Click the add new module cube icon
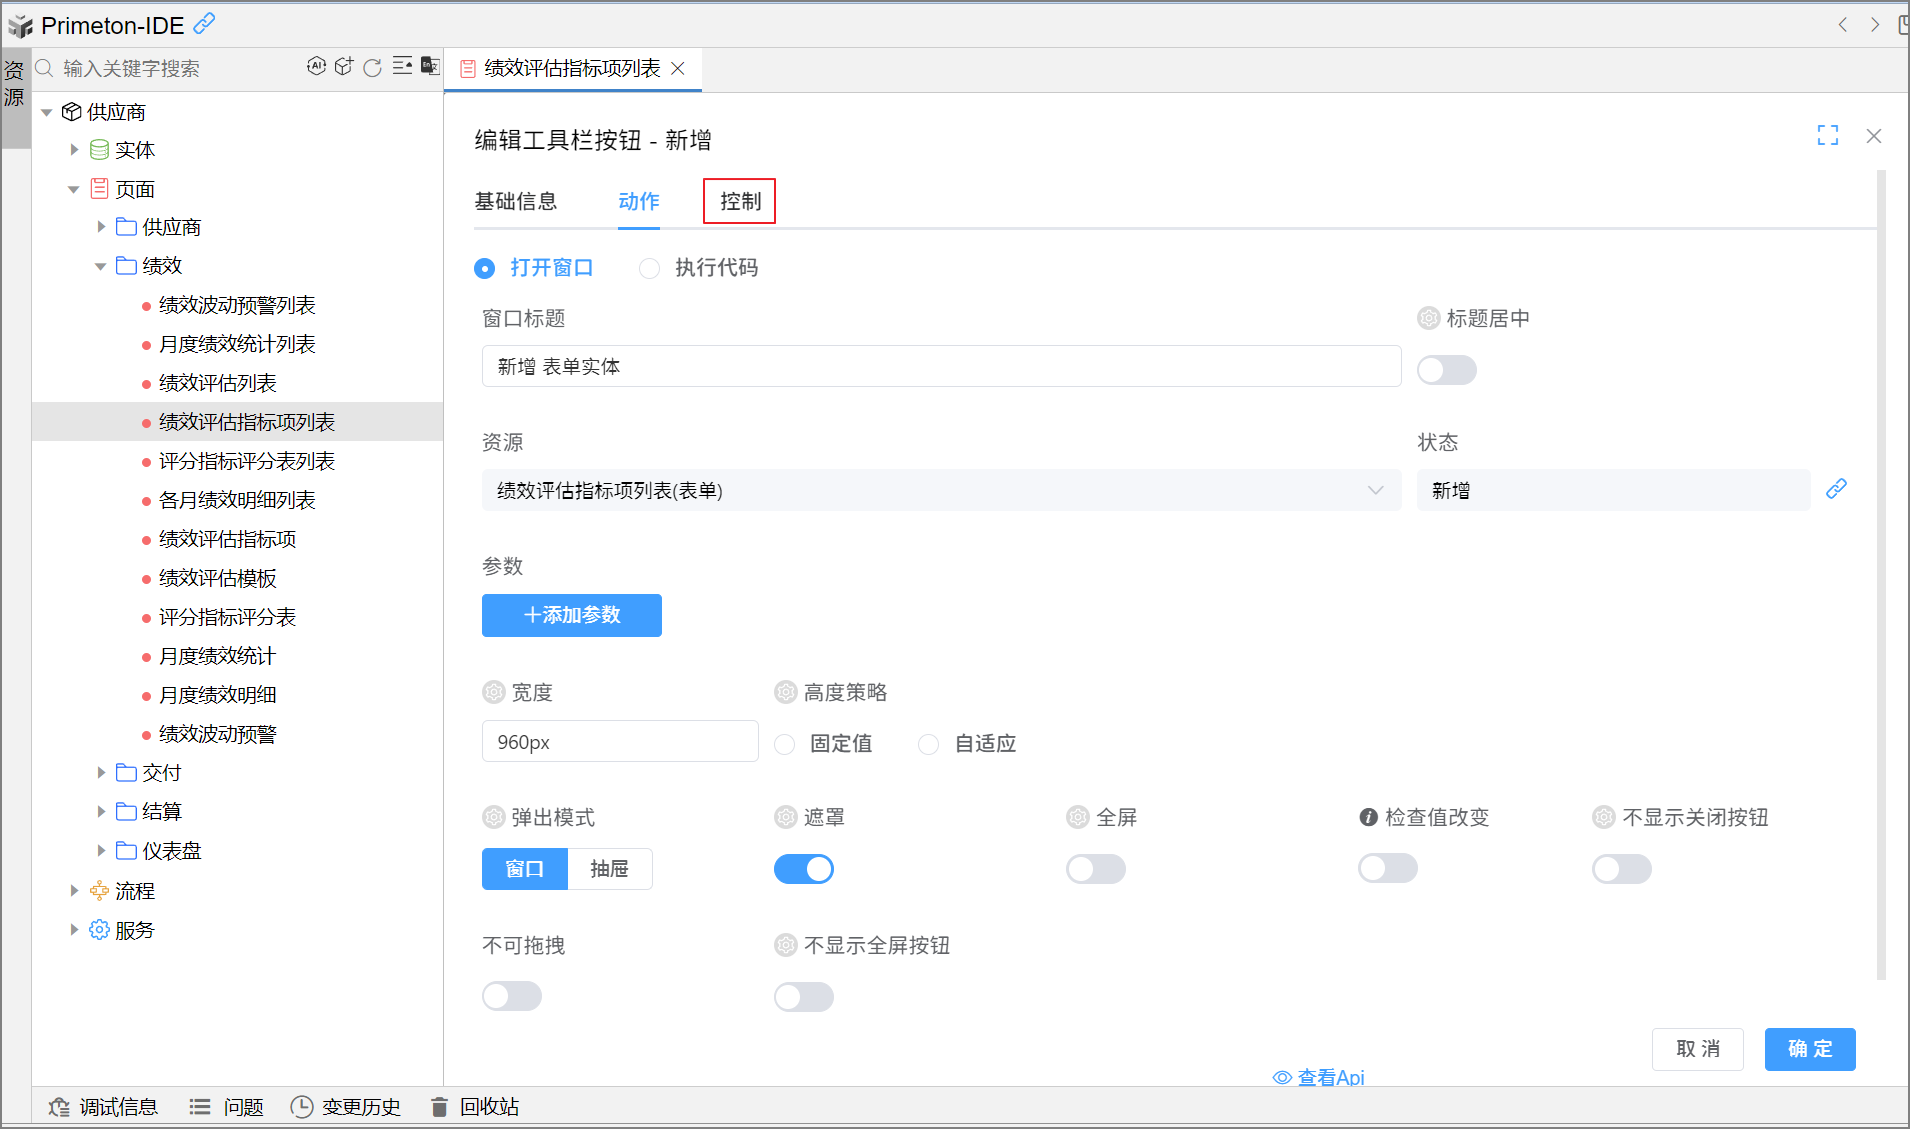 pyautogui.click(x=344, y=67)
